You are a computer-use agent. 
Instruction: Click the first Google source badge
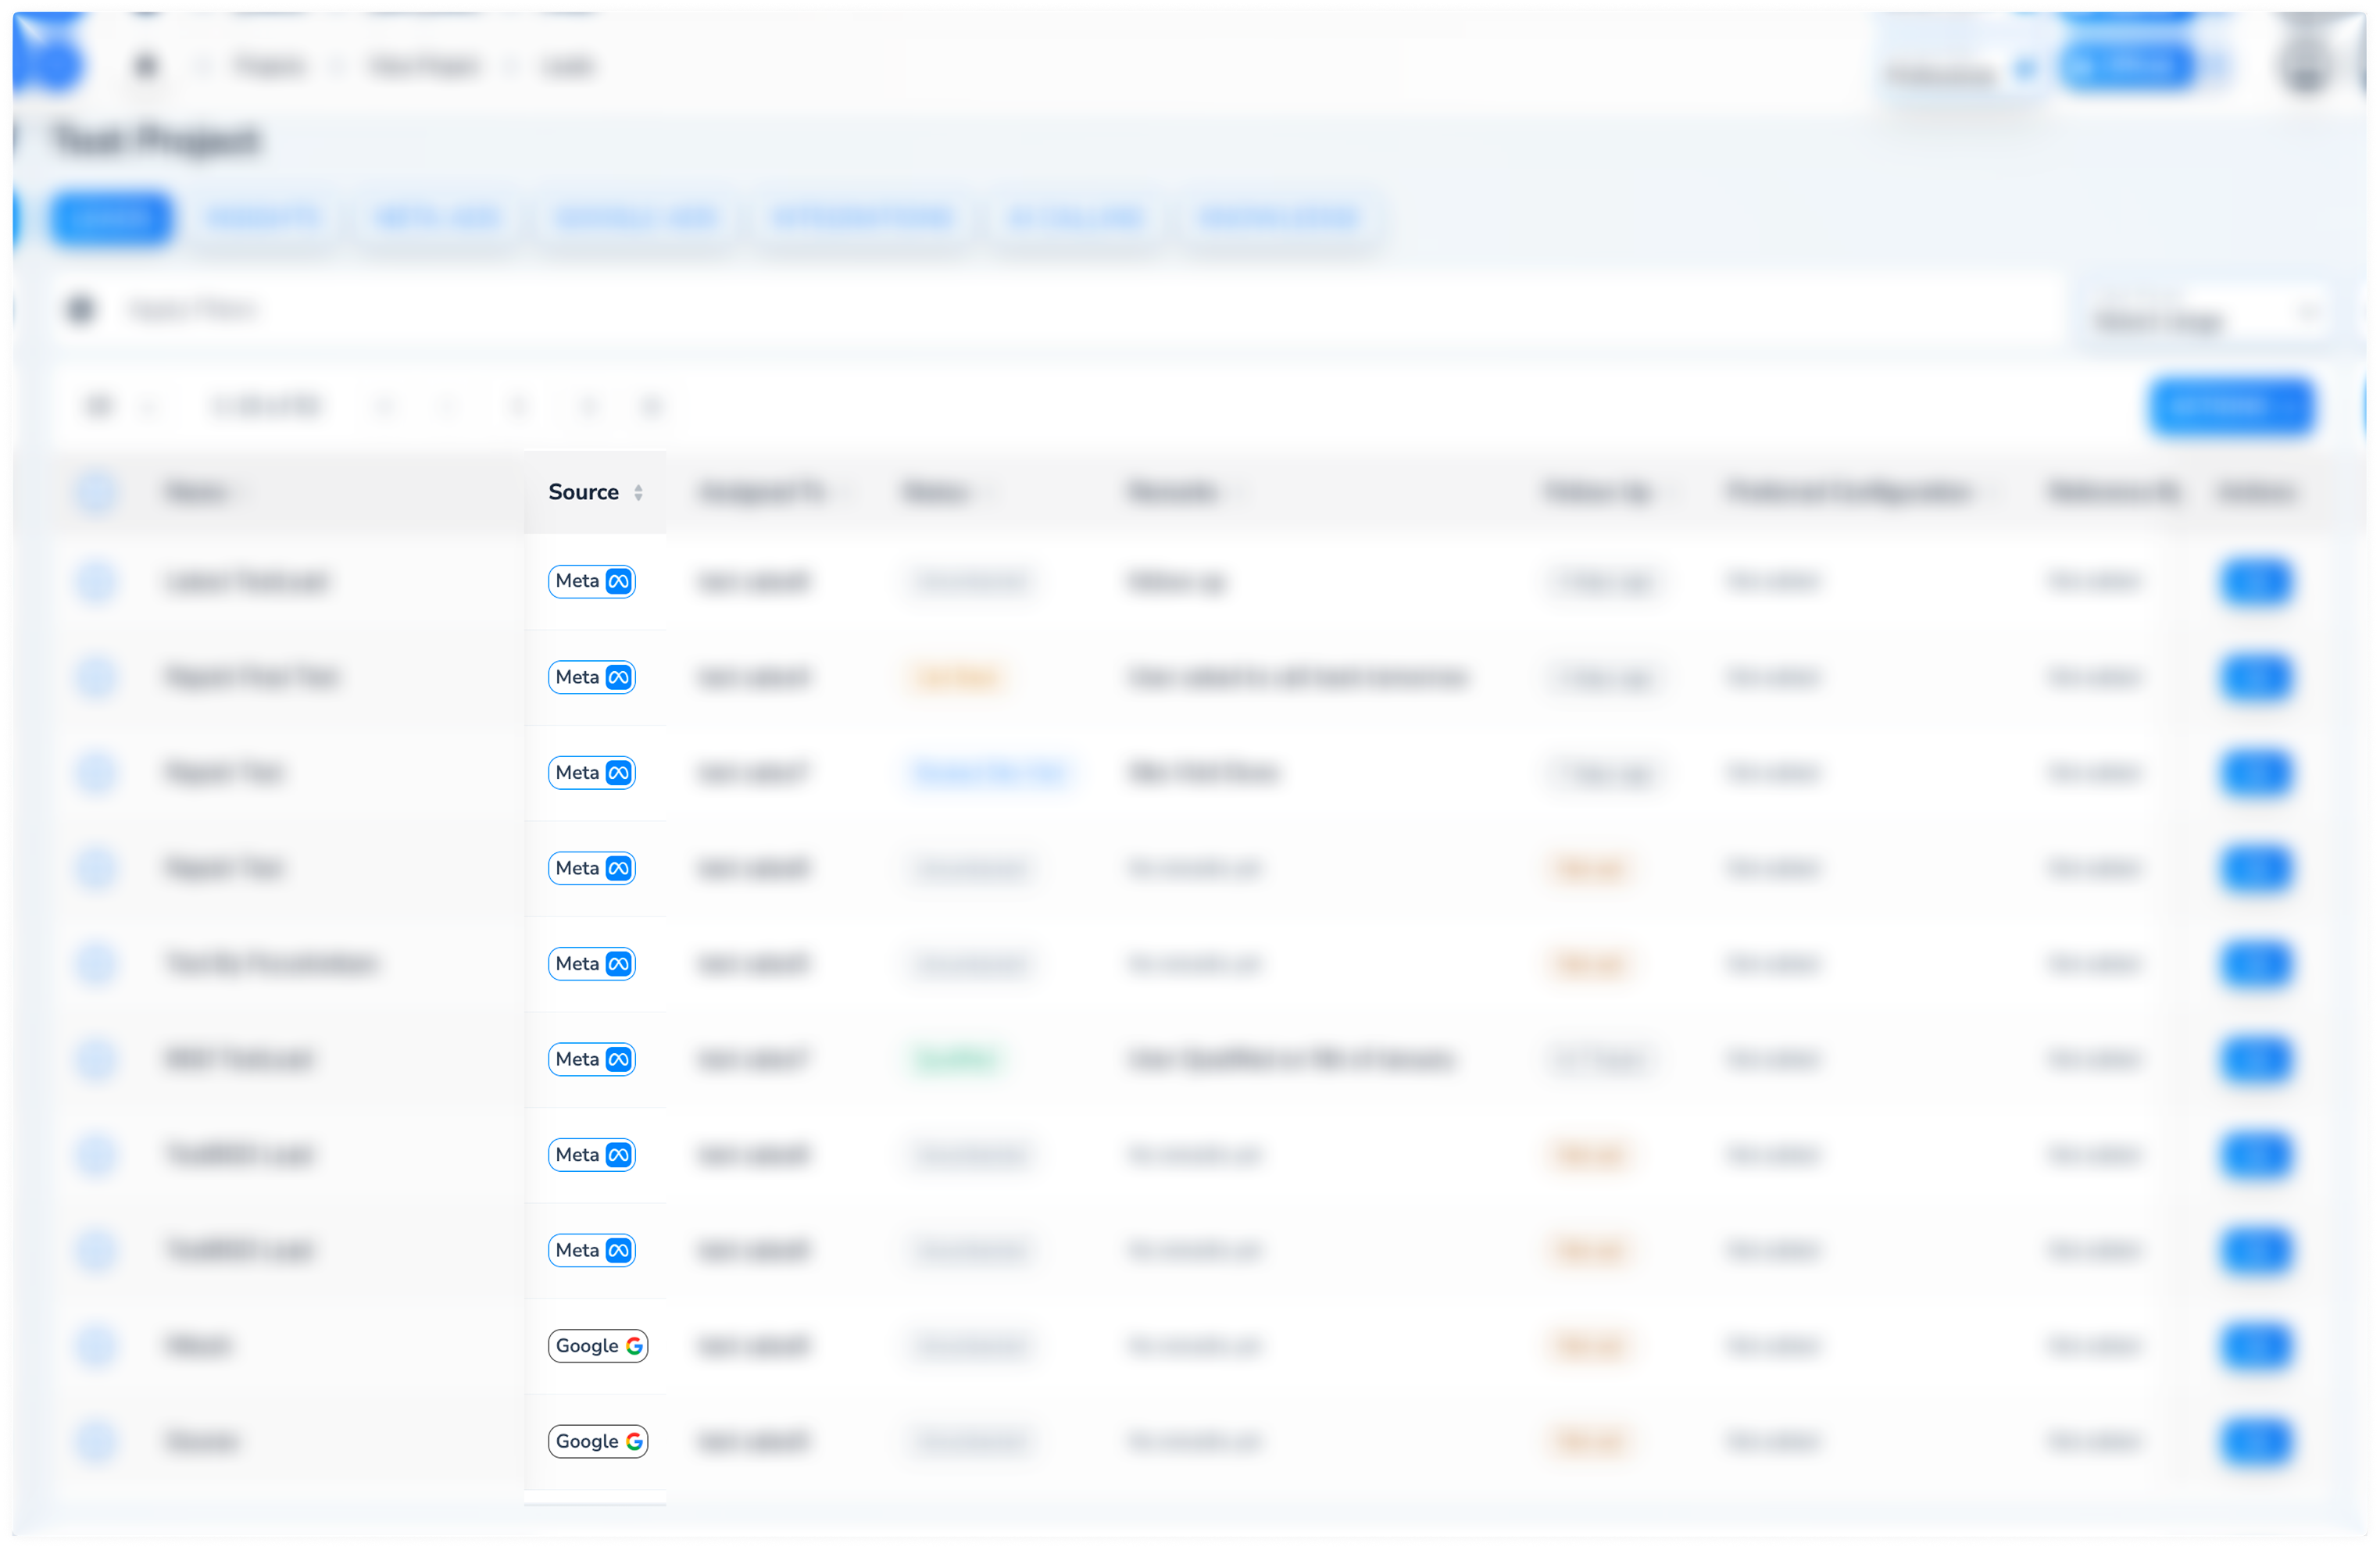pyautogui.click(x=598, y=1345)
